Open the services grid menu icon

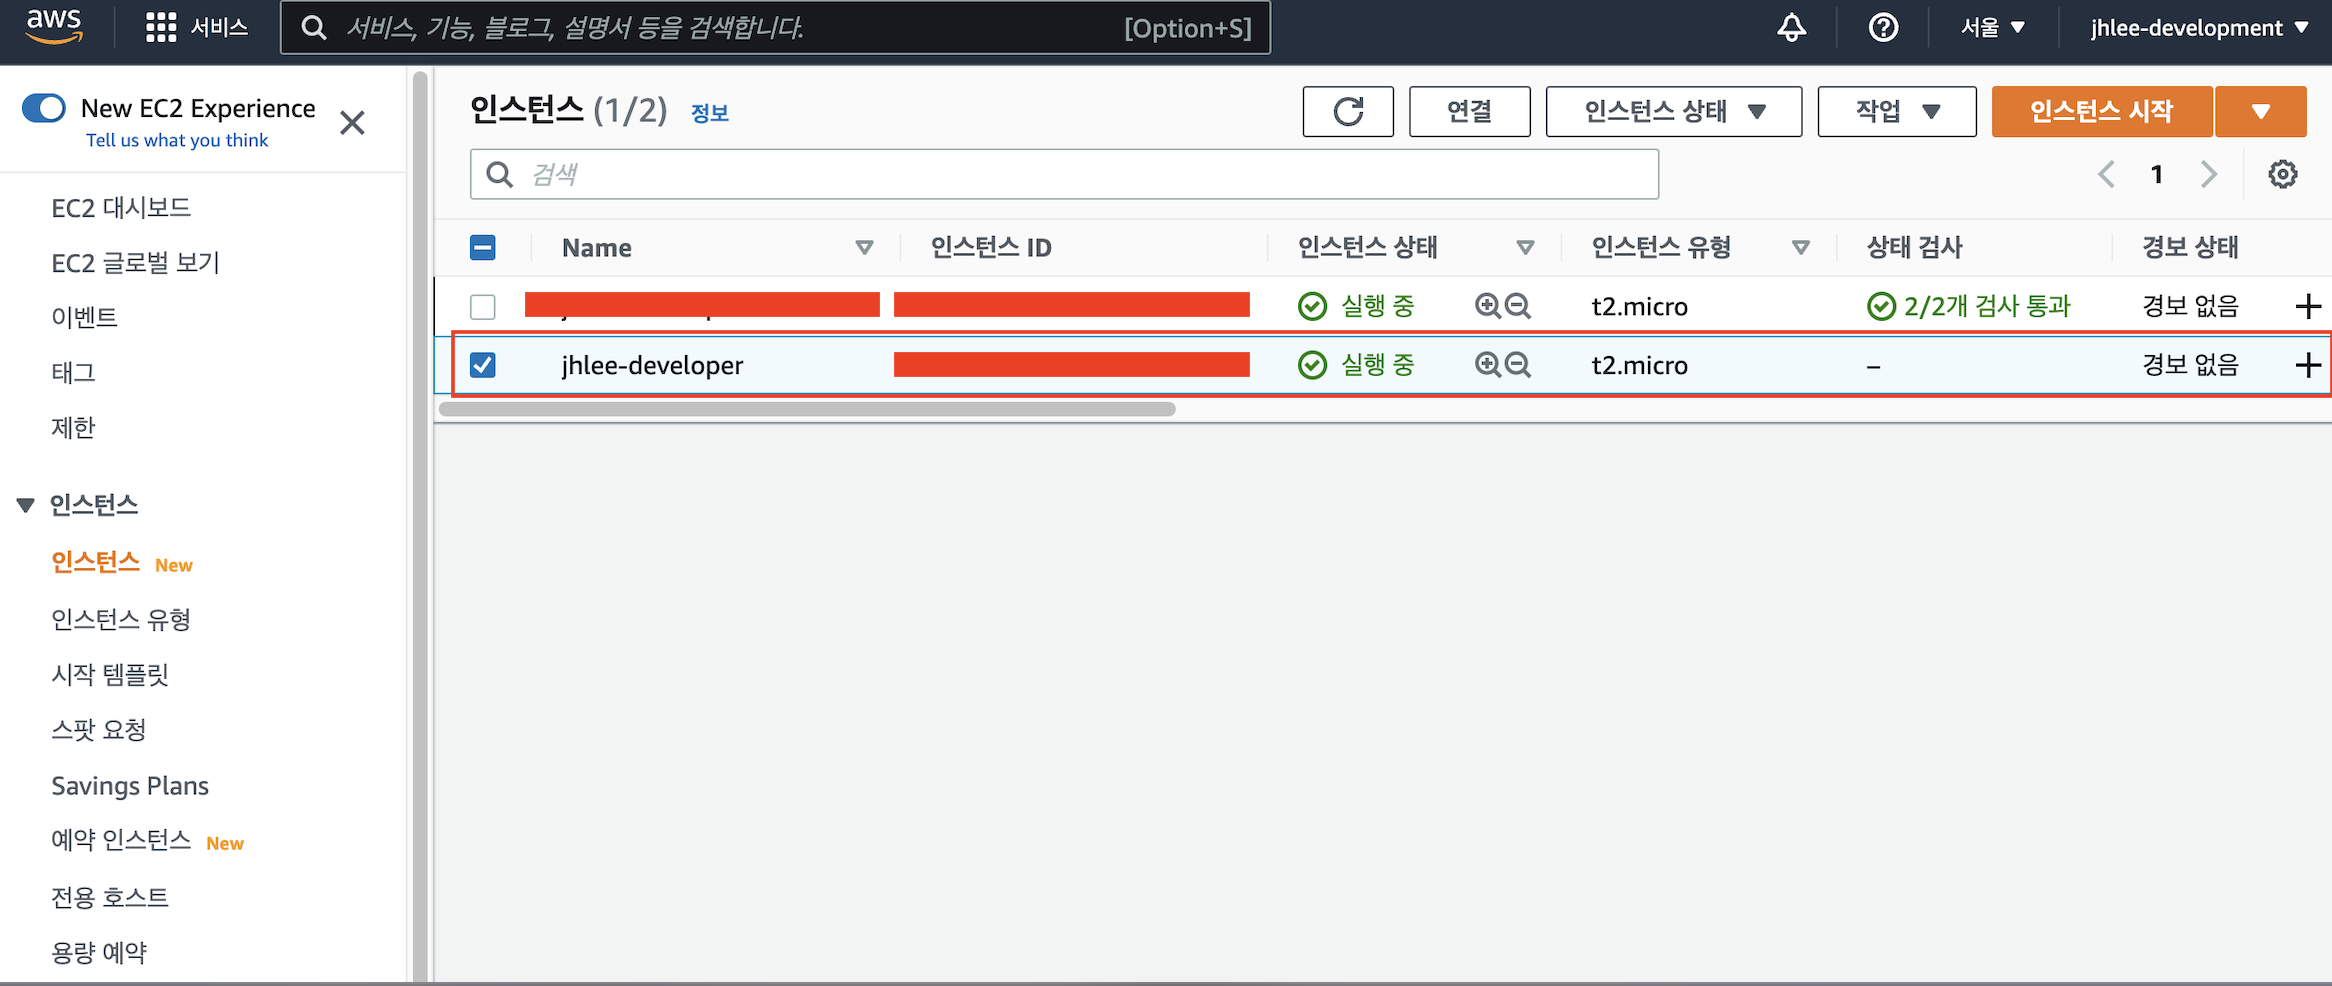[160, 27]
